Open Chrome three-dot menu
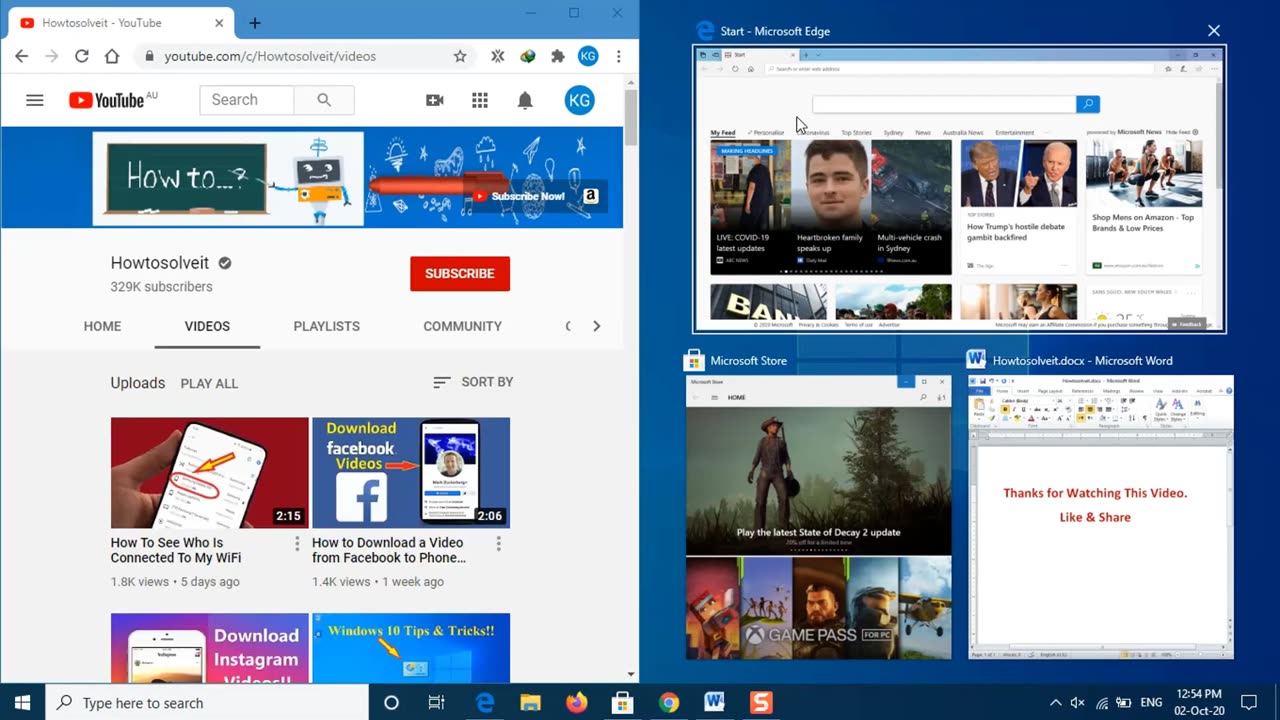The image size is (1280, 720). coord(619,56)
